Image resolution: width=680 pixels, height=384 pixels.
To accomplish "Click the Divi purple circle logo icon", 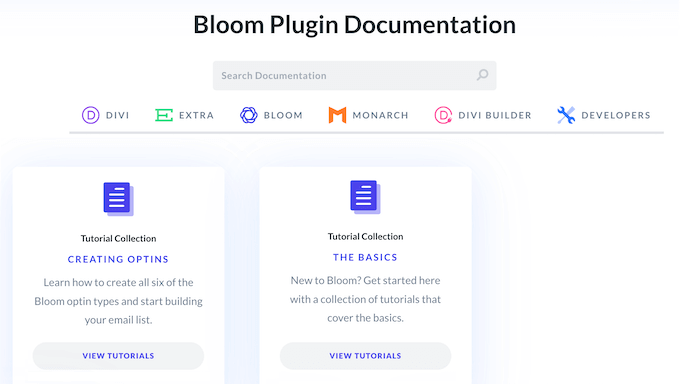I will point(91,115).
